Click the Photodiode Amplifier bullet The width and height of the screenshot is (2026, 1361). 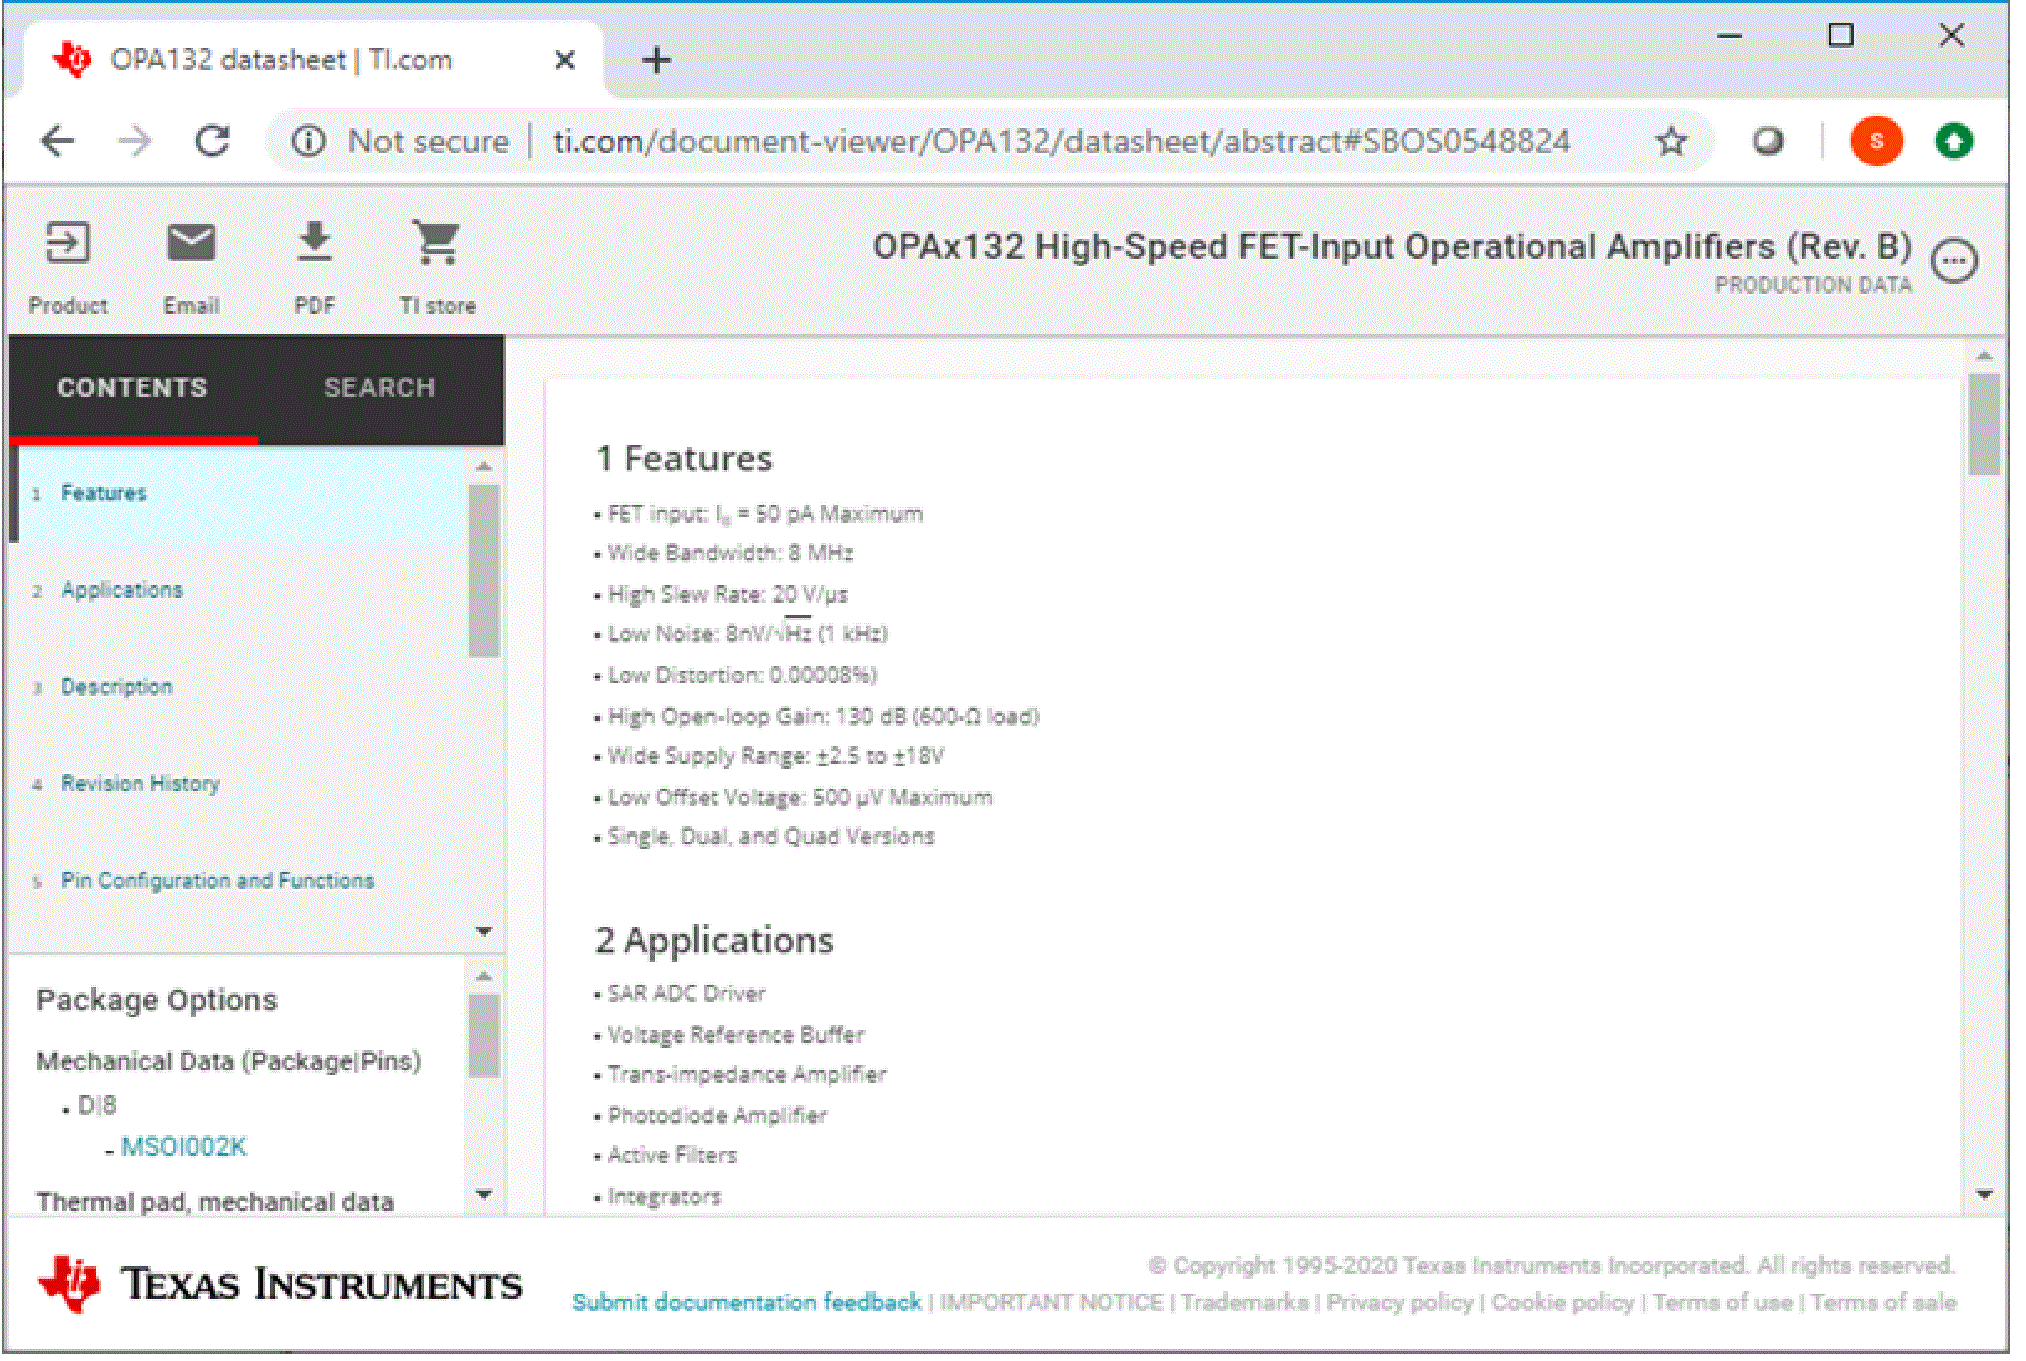click(x=717, y=1116)
